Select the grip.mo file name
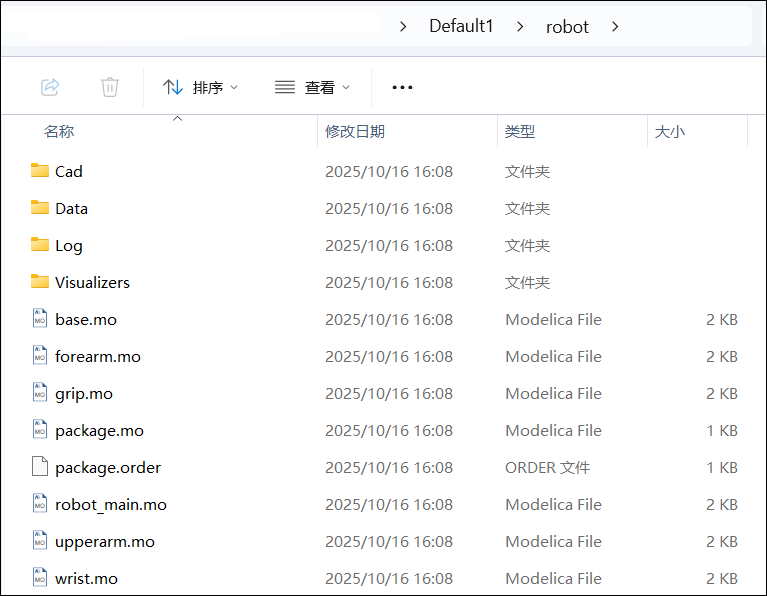 [x=84, y=394]
